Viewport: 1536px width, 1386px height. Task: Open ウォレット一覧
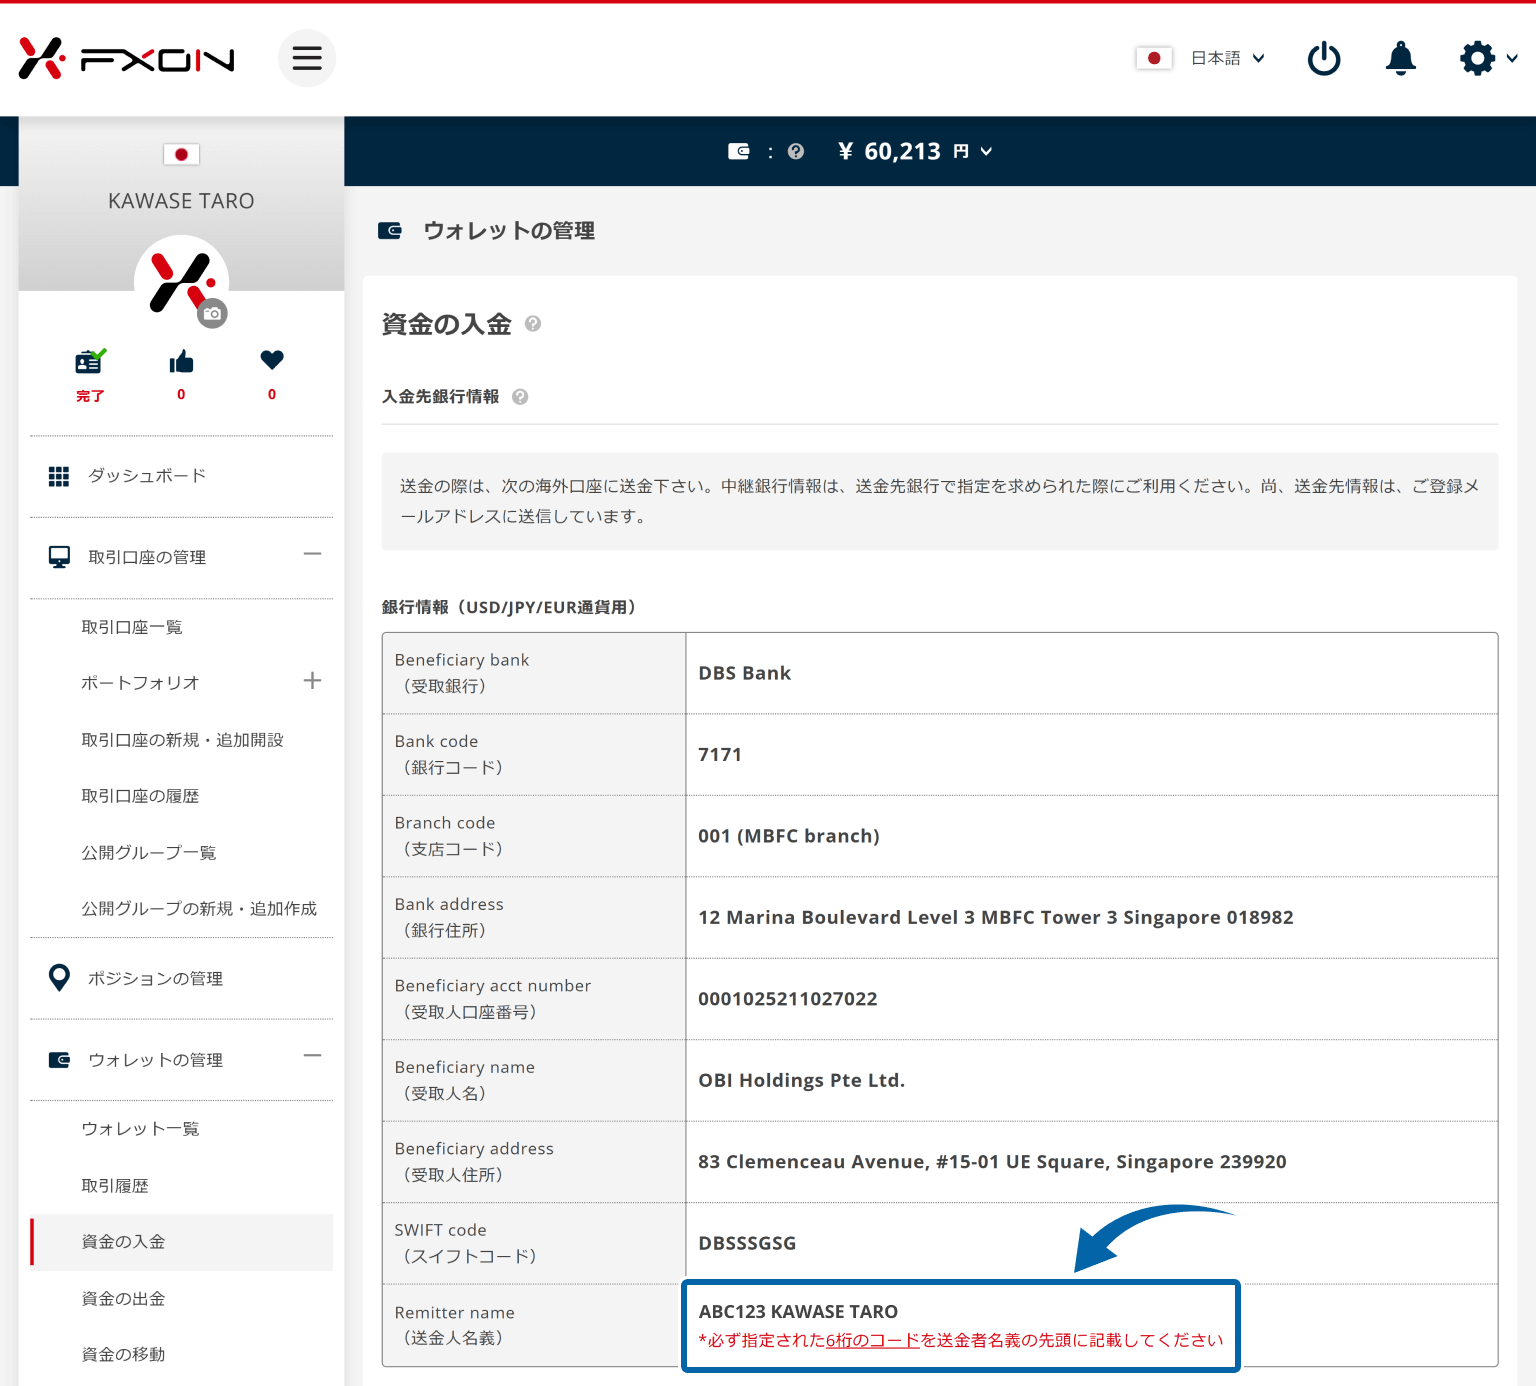pyautogui.click(x=140, y=1129)
